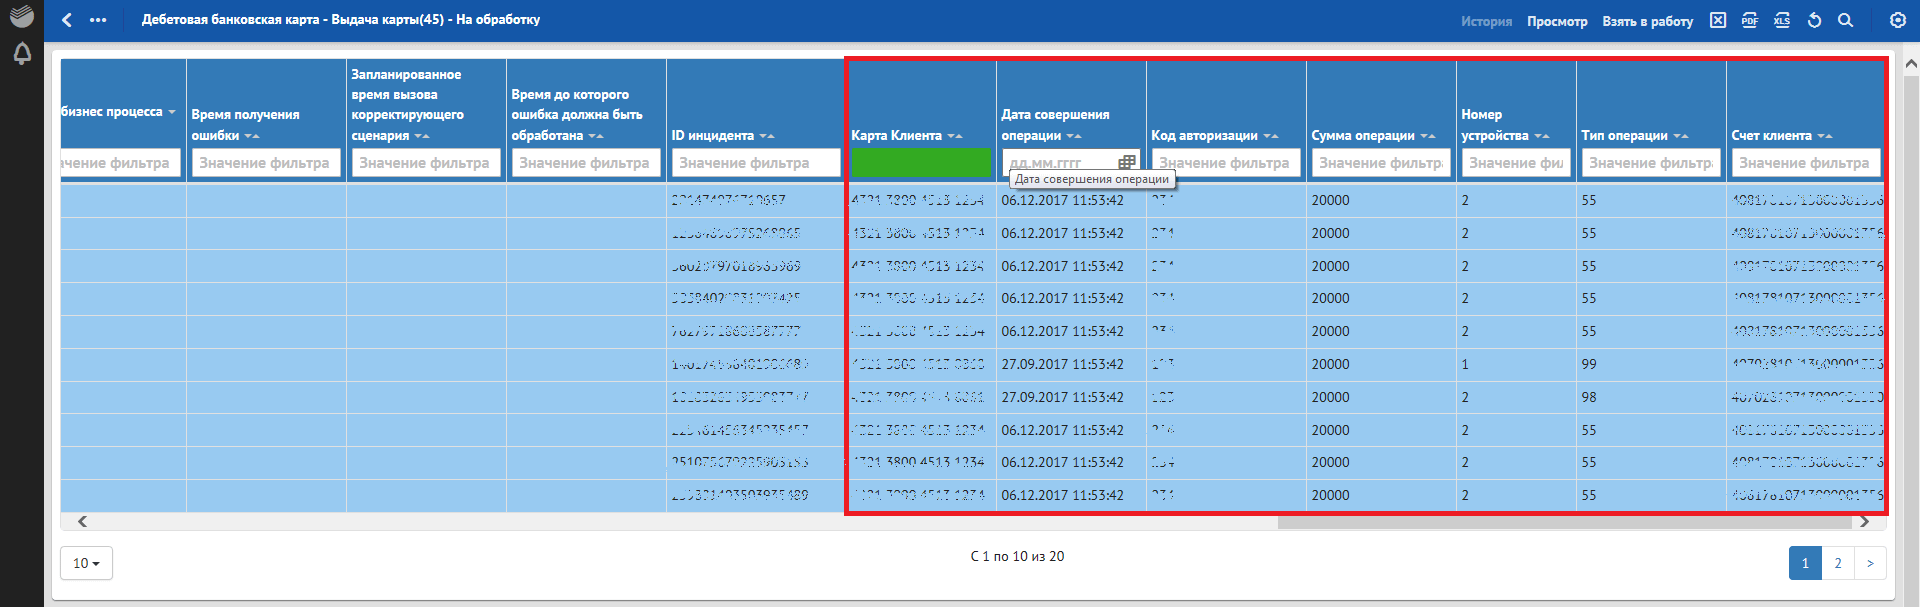This screenshot has width=1920, height=607.
Task: Focus the "Код авторизации" filter input field
Action: click(x=1225, y=163)
